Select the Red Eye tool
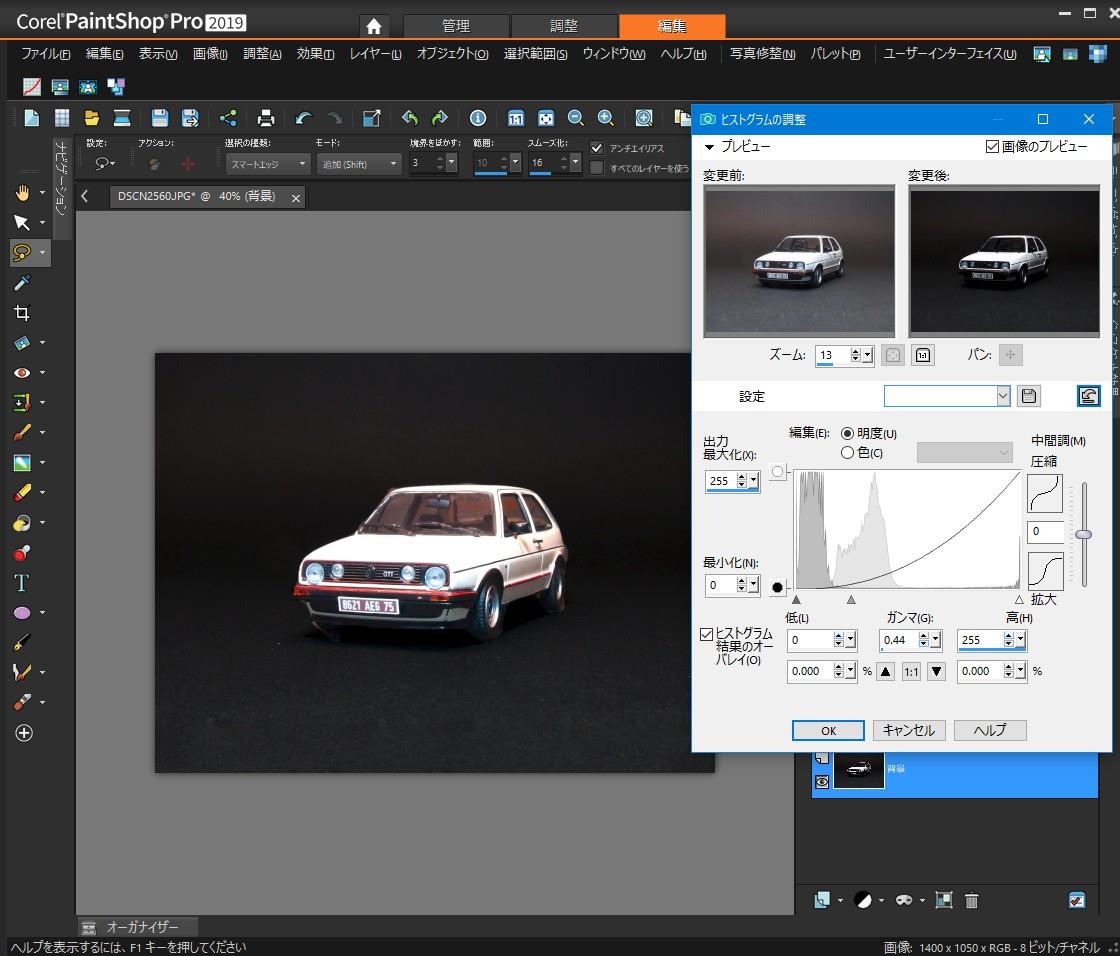Screen dimensions: 1120x956 (x=22, y=372)
